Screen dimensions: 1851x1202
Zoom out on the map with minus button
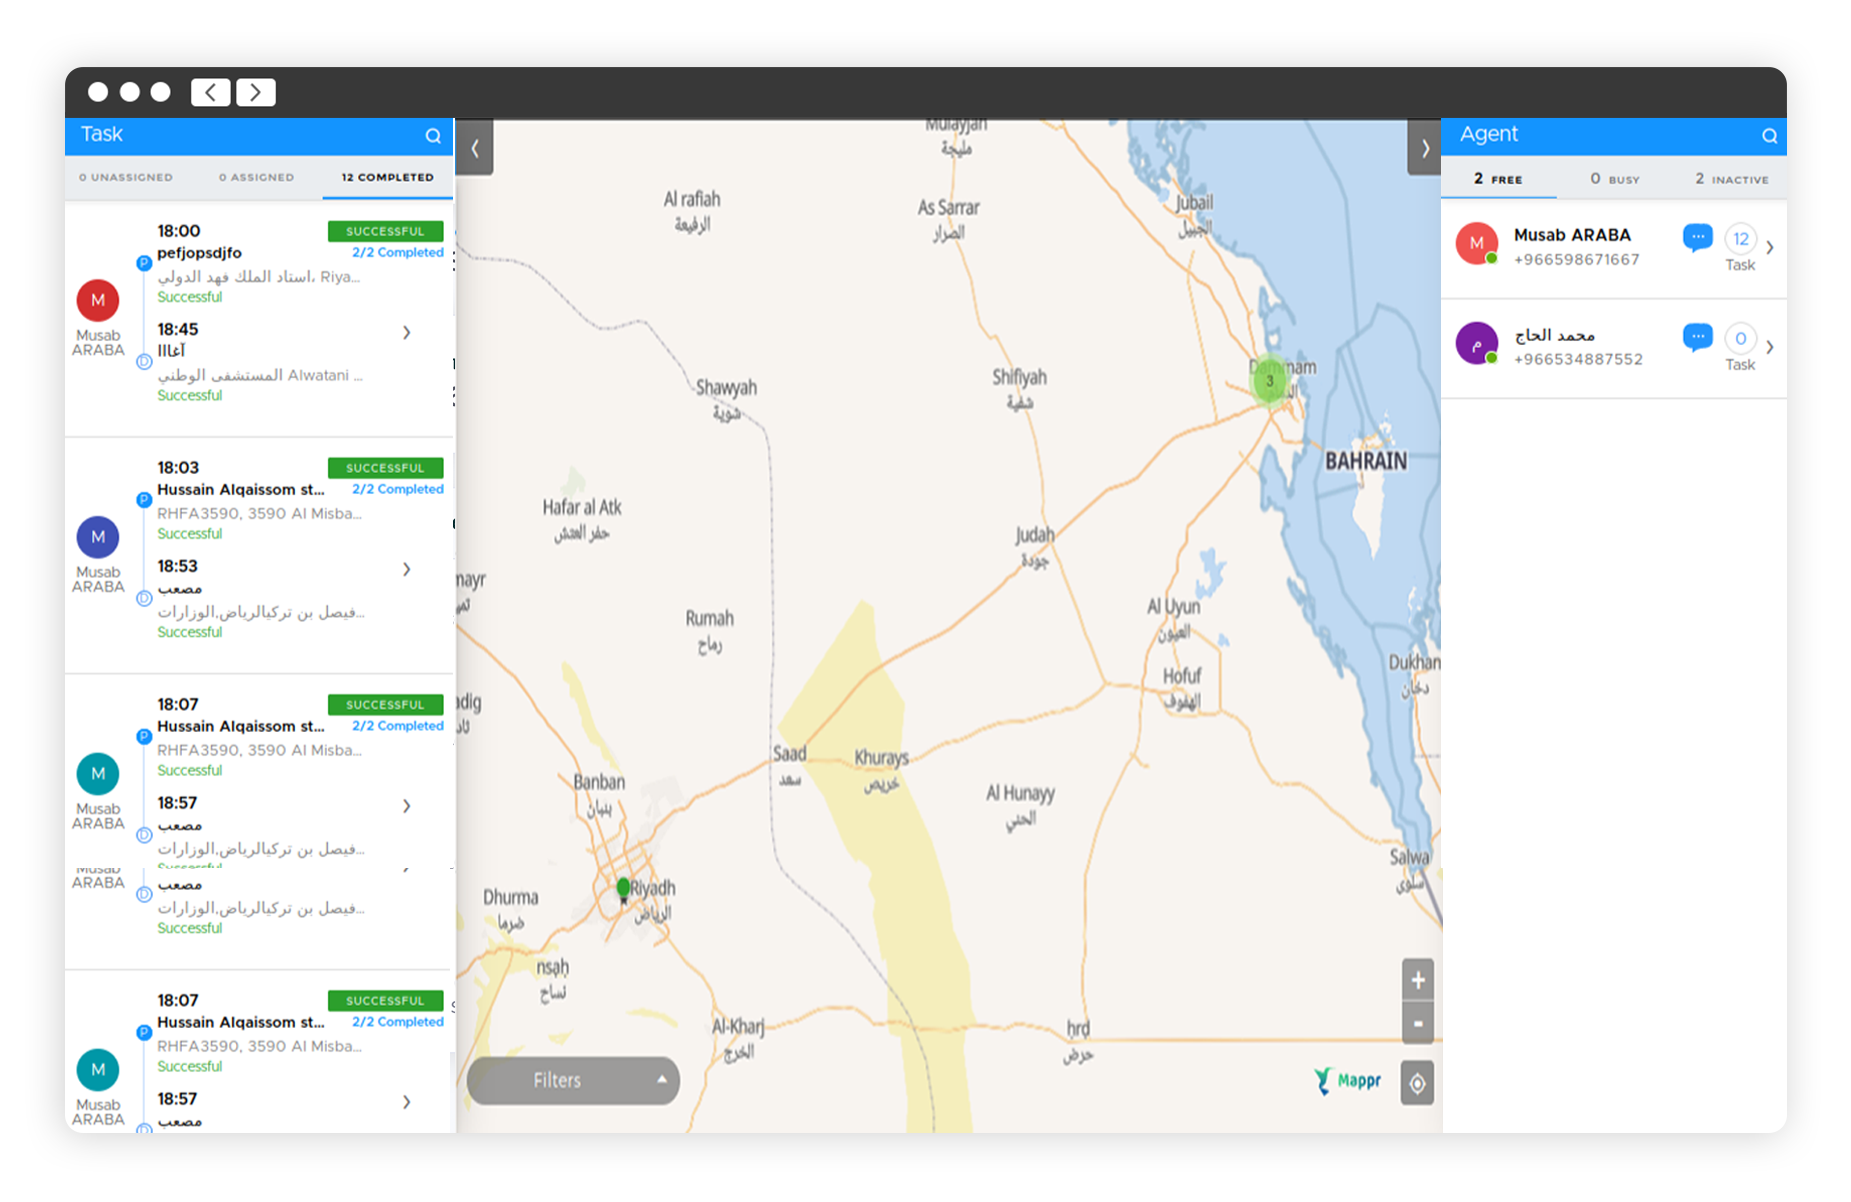click(x=1417, y=1023)
